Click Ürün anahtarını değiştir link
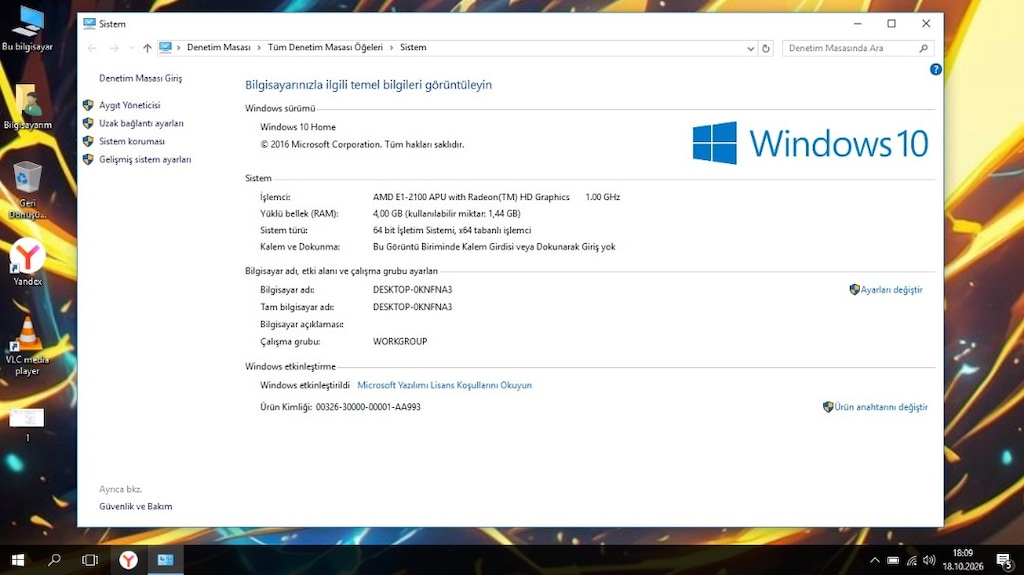Image resolution: width=1024 pixels, height=575 pixels. click(x=880, y=407)
